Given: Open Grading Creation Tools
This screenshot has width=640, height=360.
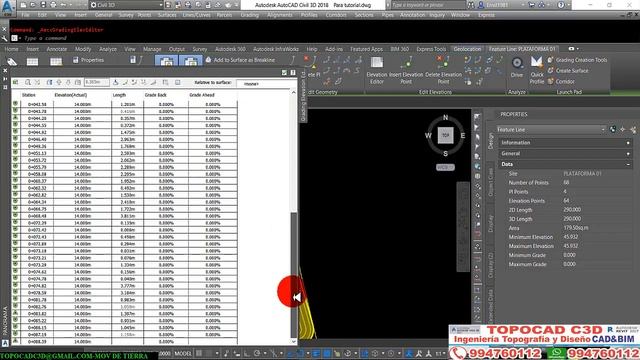Looking at the screenshot, I should [x=577, y=60].
